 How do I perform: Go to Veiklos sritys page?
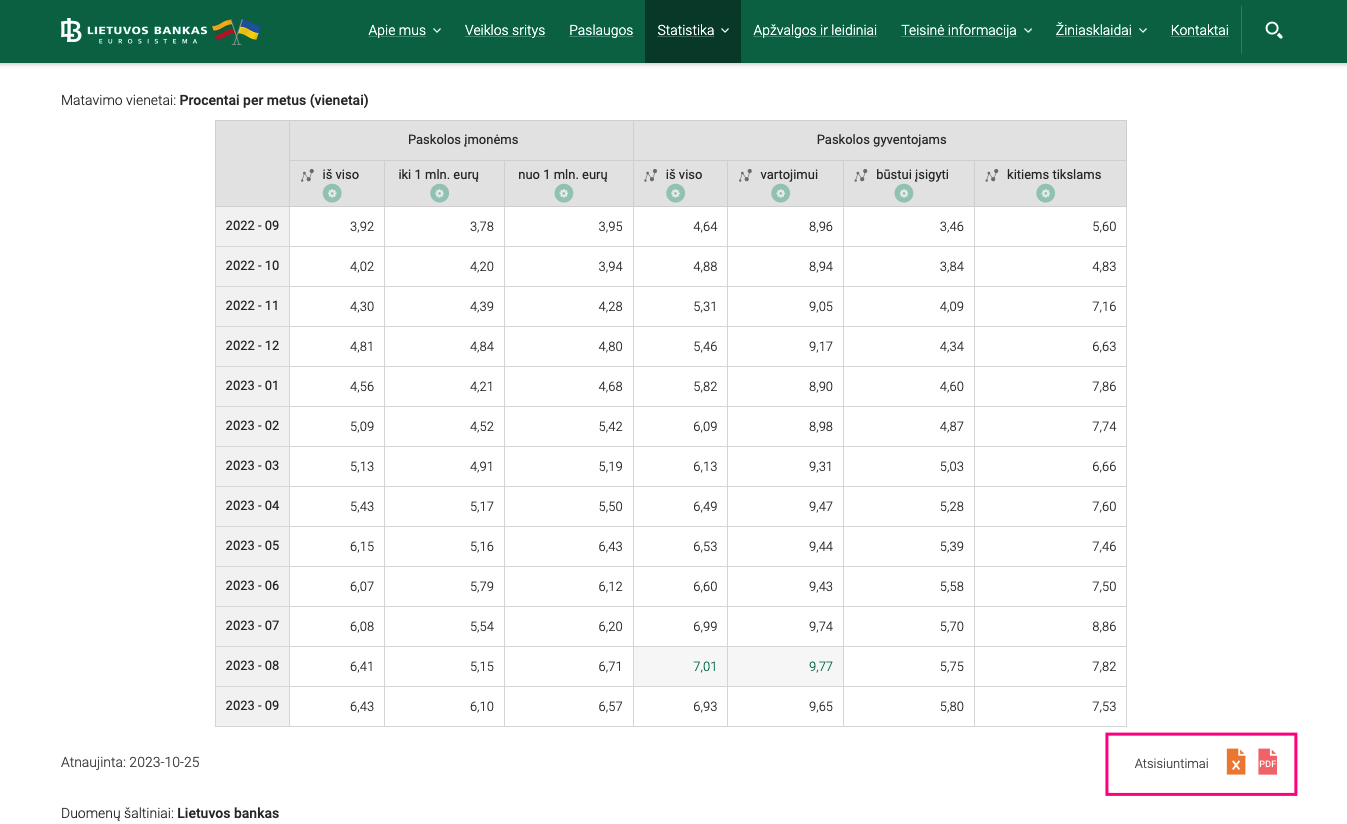[x=505, y=30]
